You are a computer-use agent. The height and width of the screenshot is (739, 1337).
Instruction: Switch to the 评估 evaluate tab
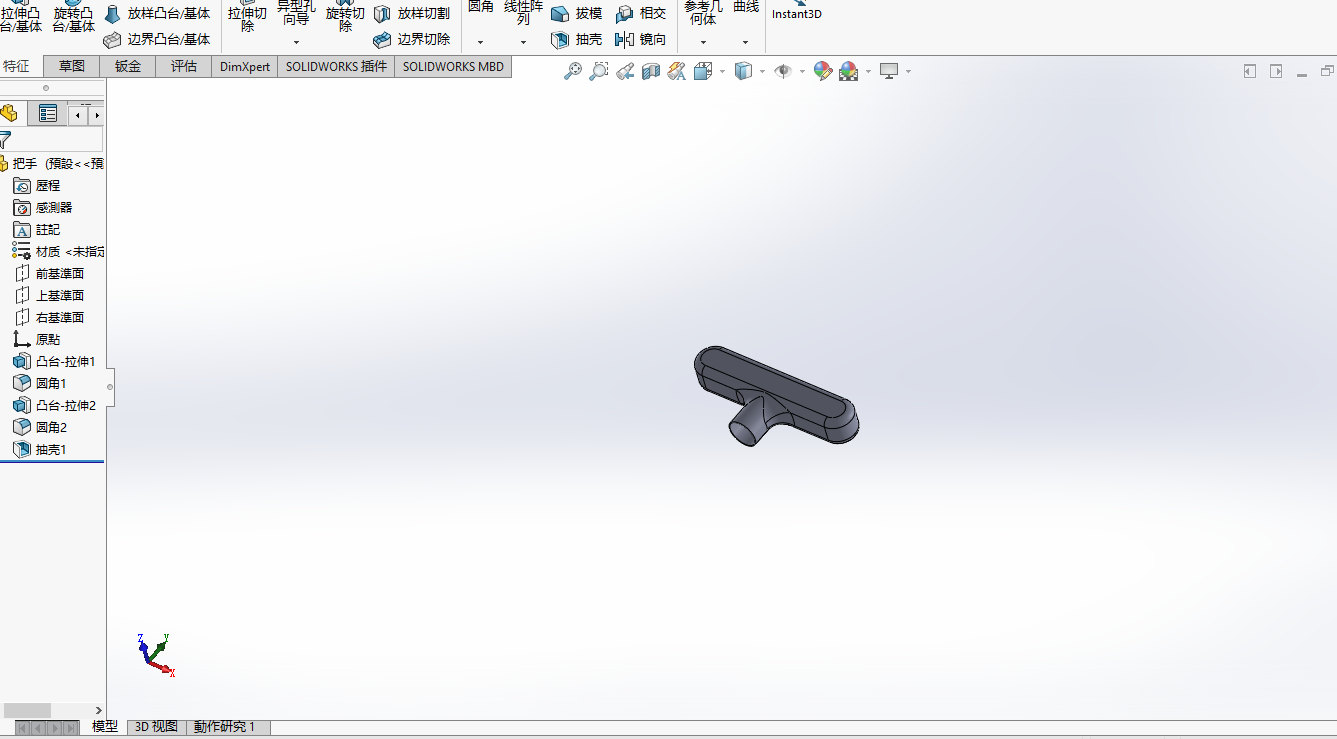point(184,66)
